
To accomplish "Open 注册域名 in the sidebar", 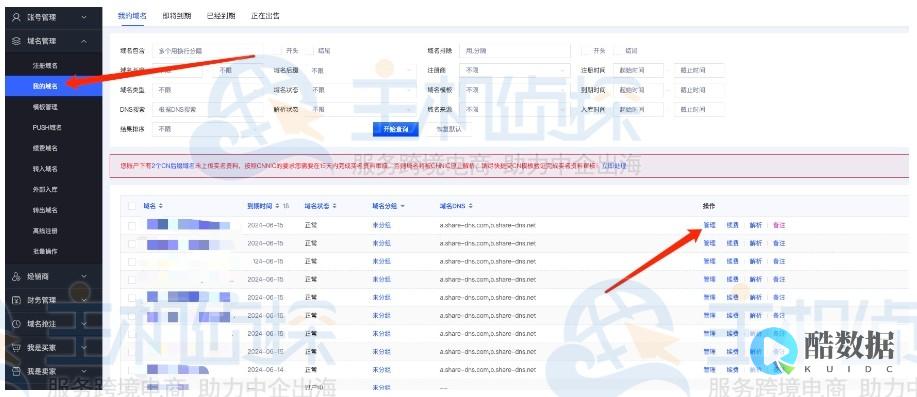I will (45, 66).
